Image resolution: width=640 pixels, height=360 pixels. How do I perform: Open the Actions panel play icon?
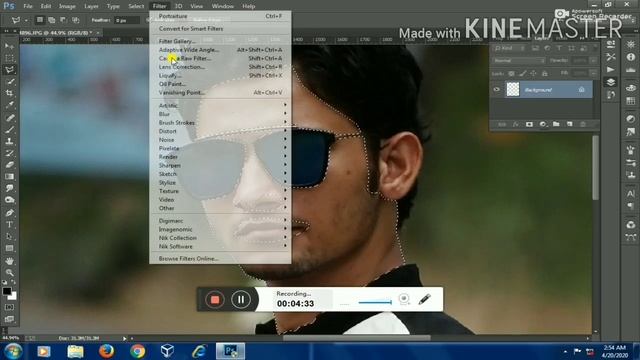click(611, 69)
